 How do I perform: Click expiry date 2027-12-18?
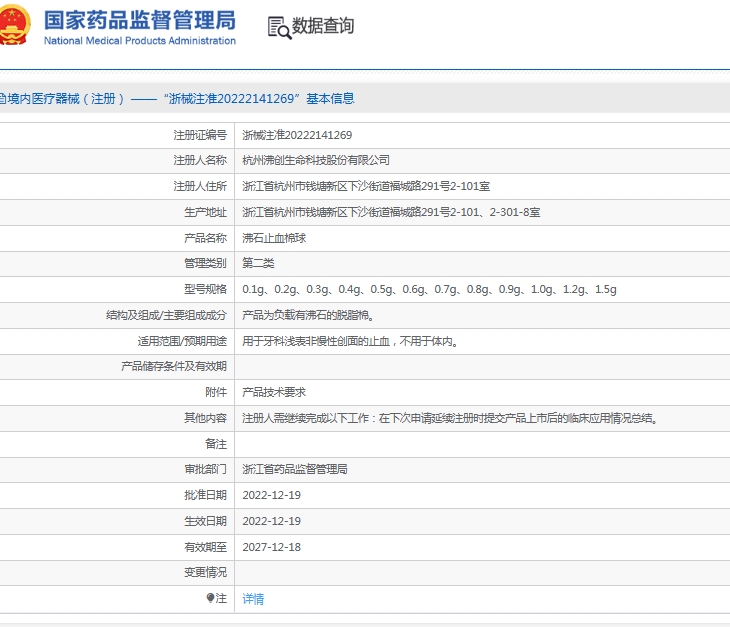pyautogui.click(x=271, y=547)
